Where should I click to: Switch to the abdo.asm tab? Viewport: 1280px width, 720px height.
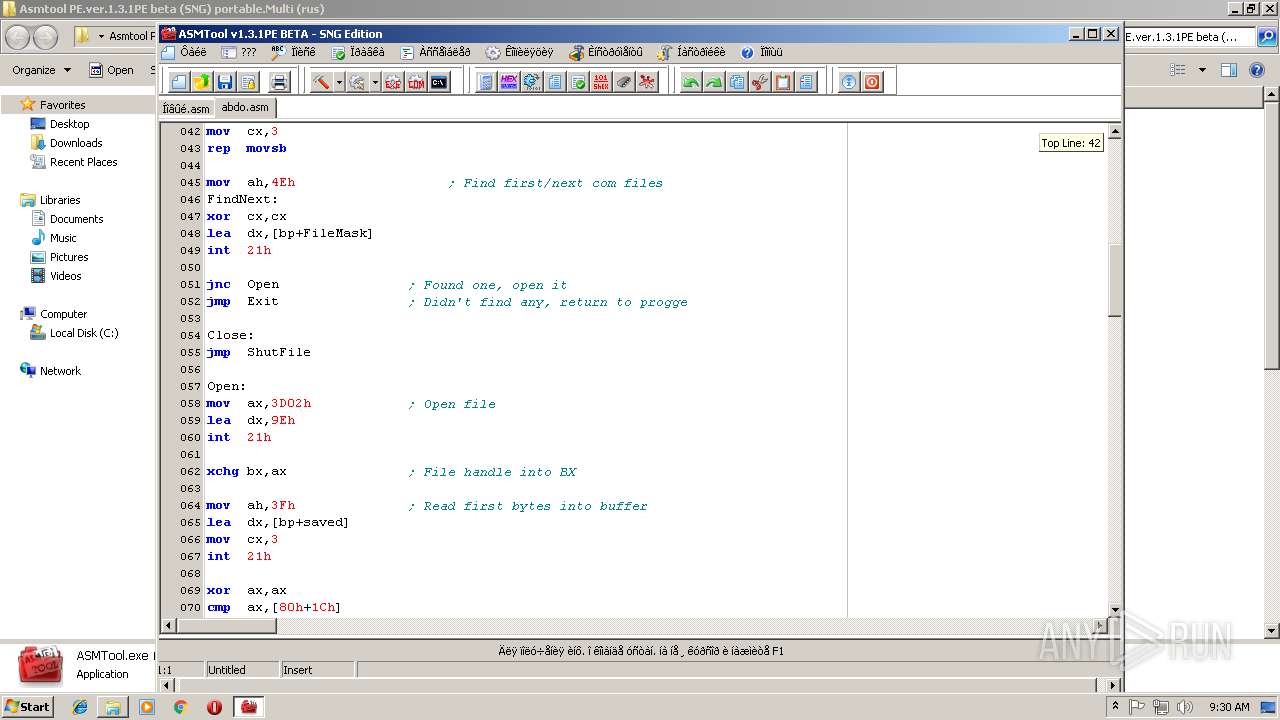(245, 107)
